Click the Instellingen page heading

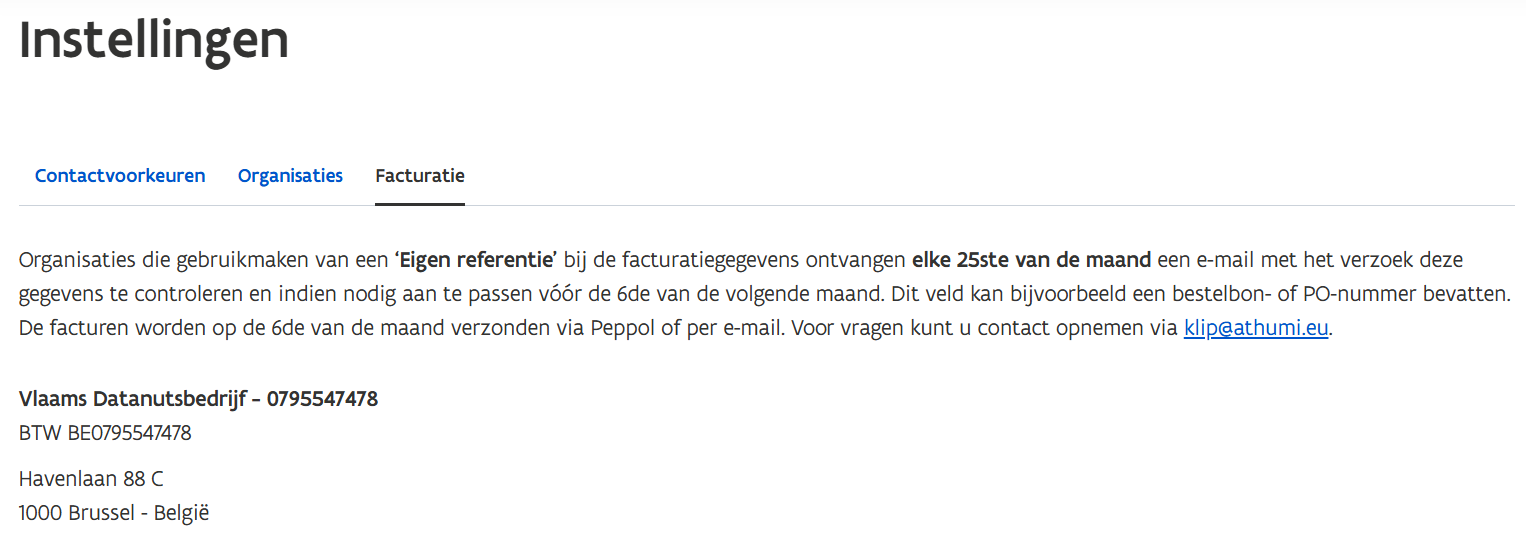(154, 40)
